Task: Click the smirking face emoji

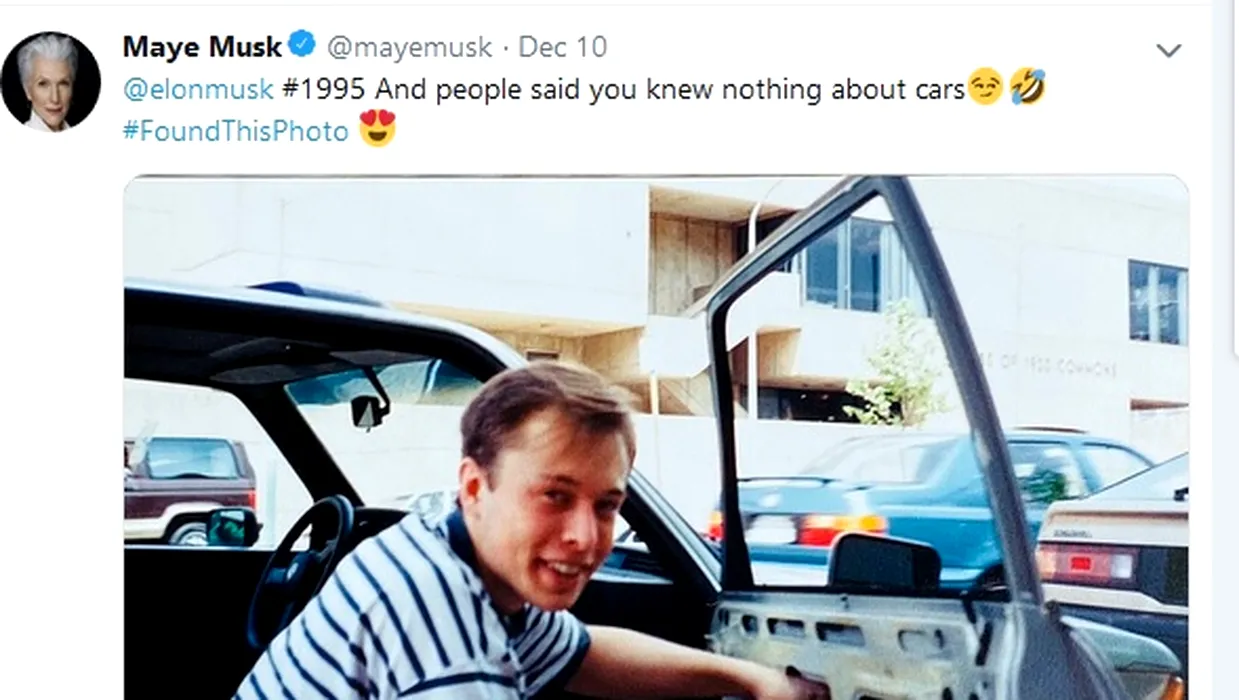Action: coord(986,90)
